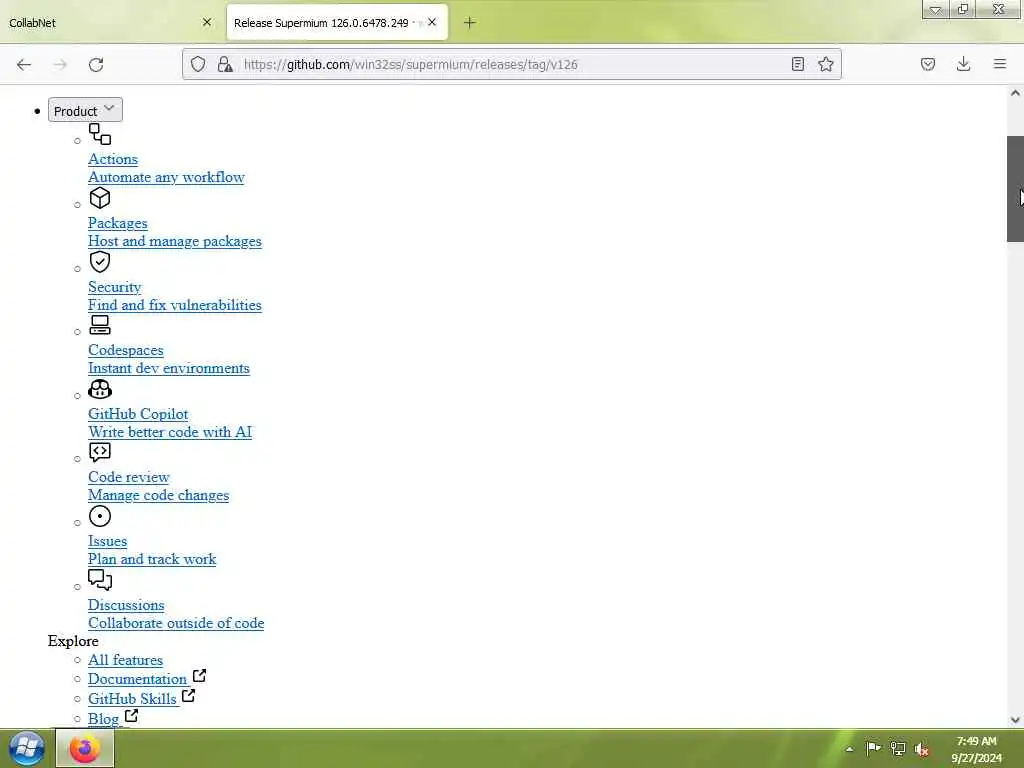Open Action Center flag tray icon
Screen dimensions: 1024x768
tap(873, 748)
